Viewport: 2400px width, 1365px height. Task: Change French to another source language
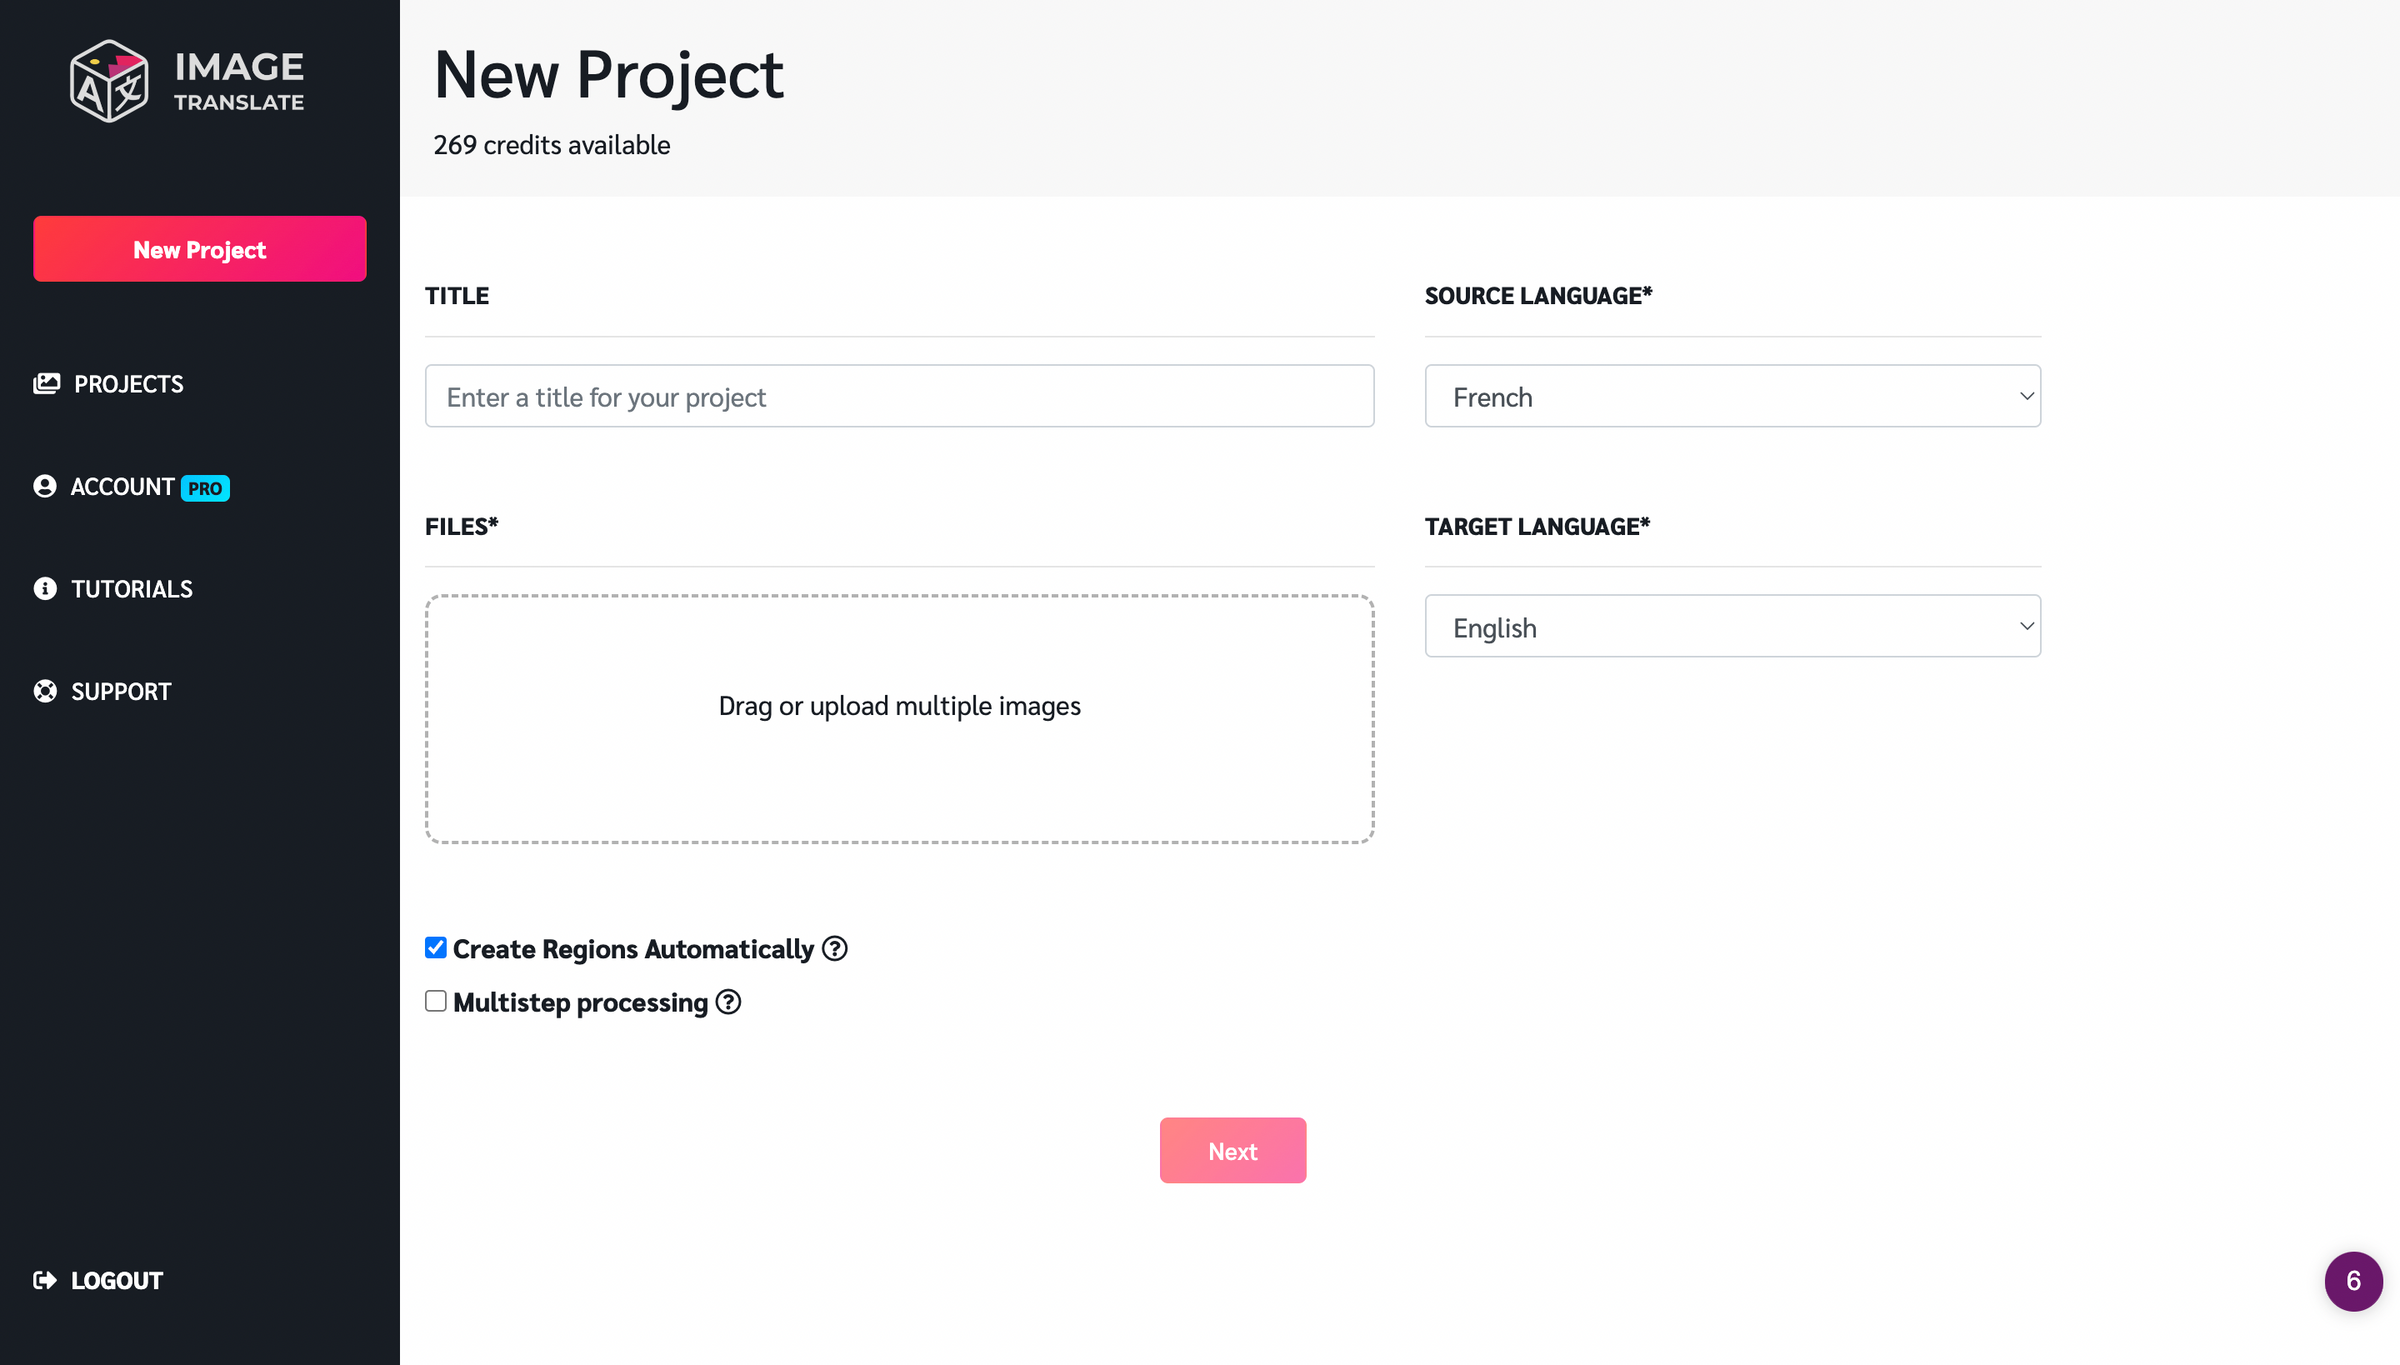tap(1732, 396)
